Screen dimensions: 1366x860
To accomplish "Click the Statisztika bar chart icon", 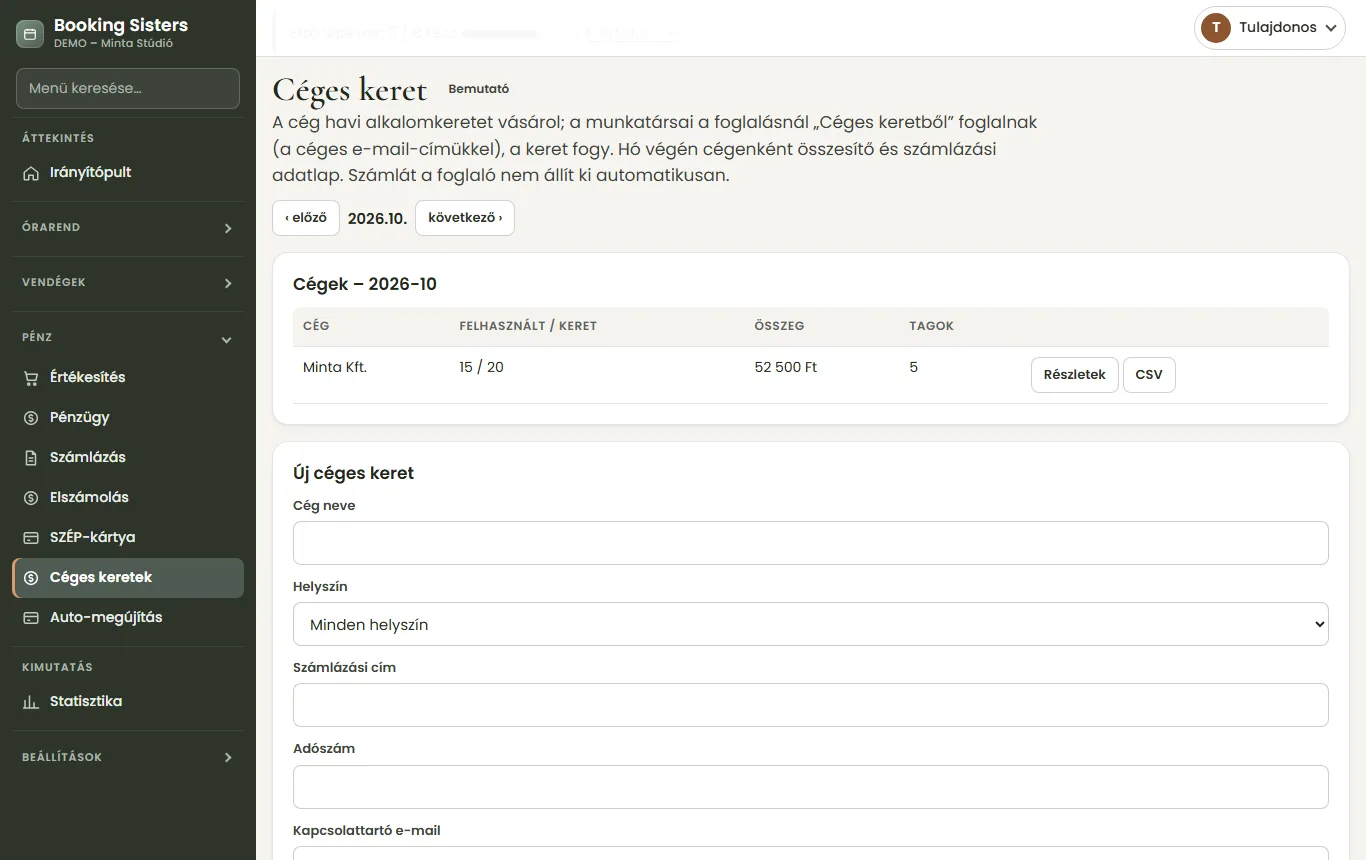I will tap(31, 702).
